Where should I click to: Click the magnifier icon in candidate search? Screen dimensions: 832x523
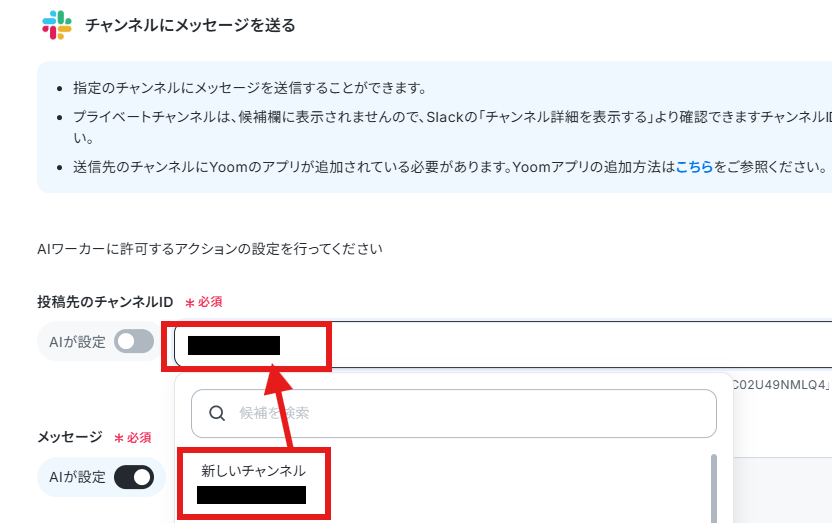click(x=217, y=413)
